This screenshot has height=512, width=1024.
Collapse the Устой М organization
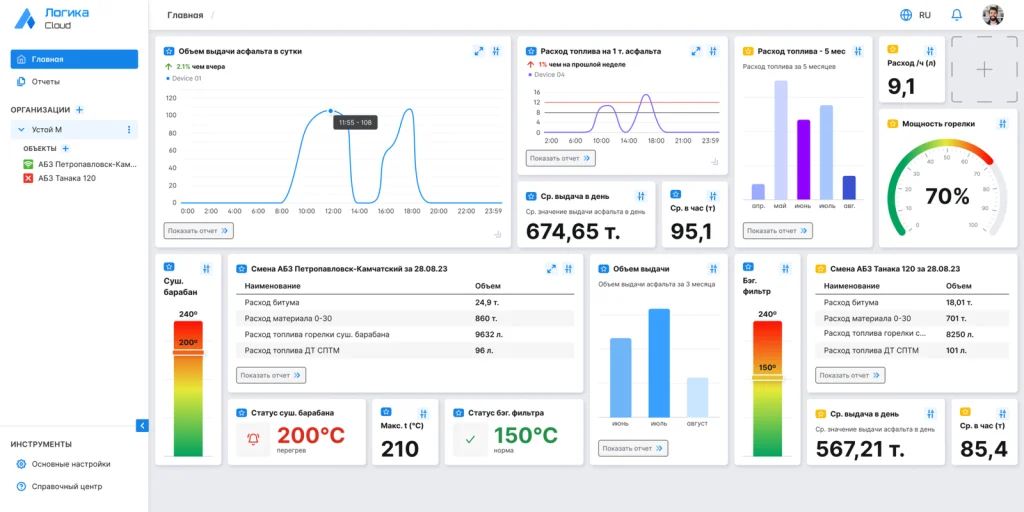(x=21, y=129)
